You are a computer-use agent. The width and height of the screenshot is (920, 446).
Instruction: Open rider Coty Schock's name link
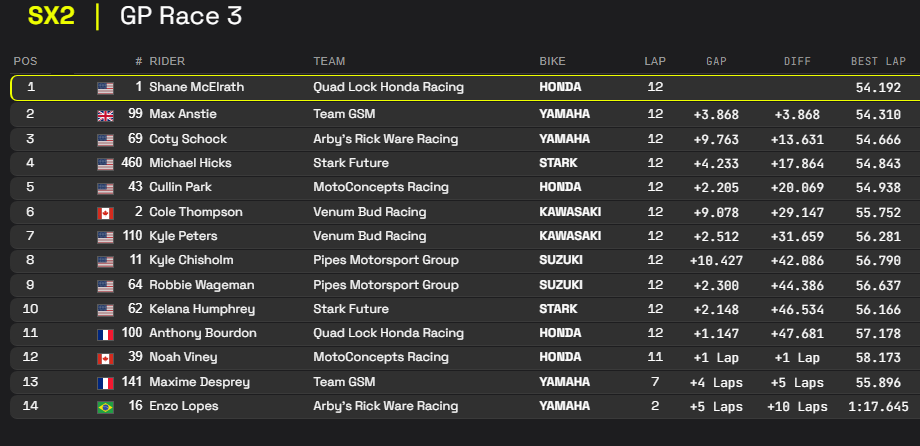pyautogui.click(x=188, y=139)
